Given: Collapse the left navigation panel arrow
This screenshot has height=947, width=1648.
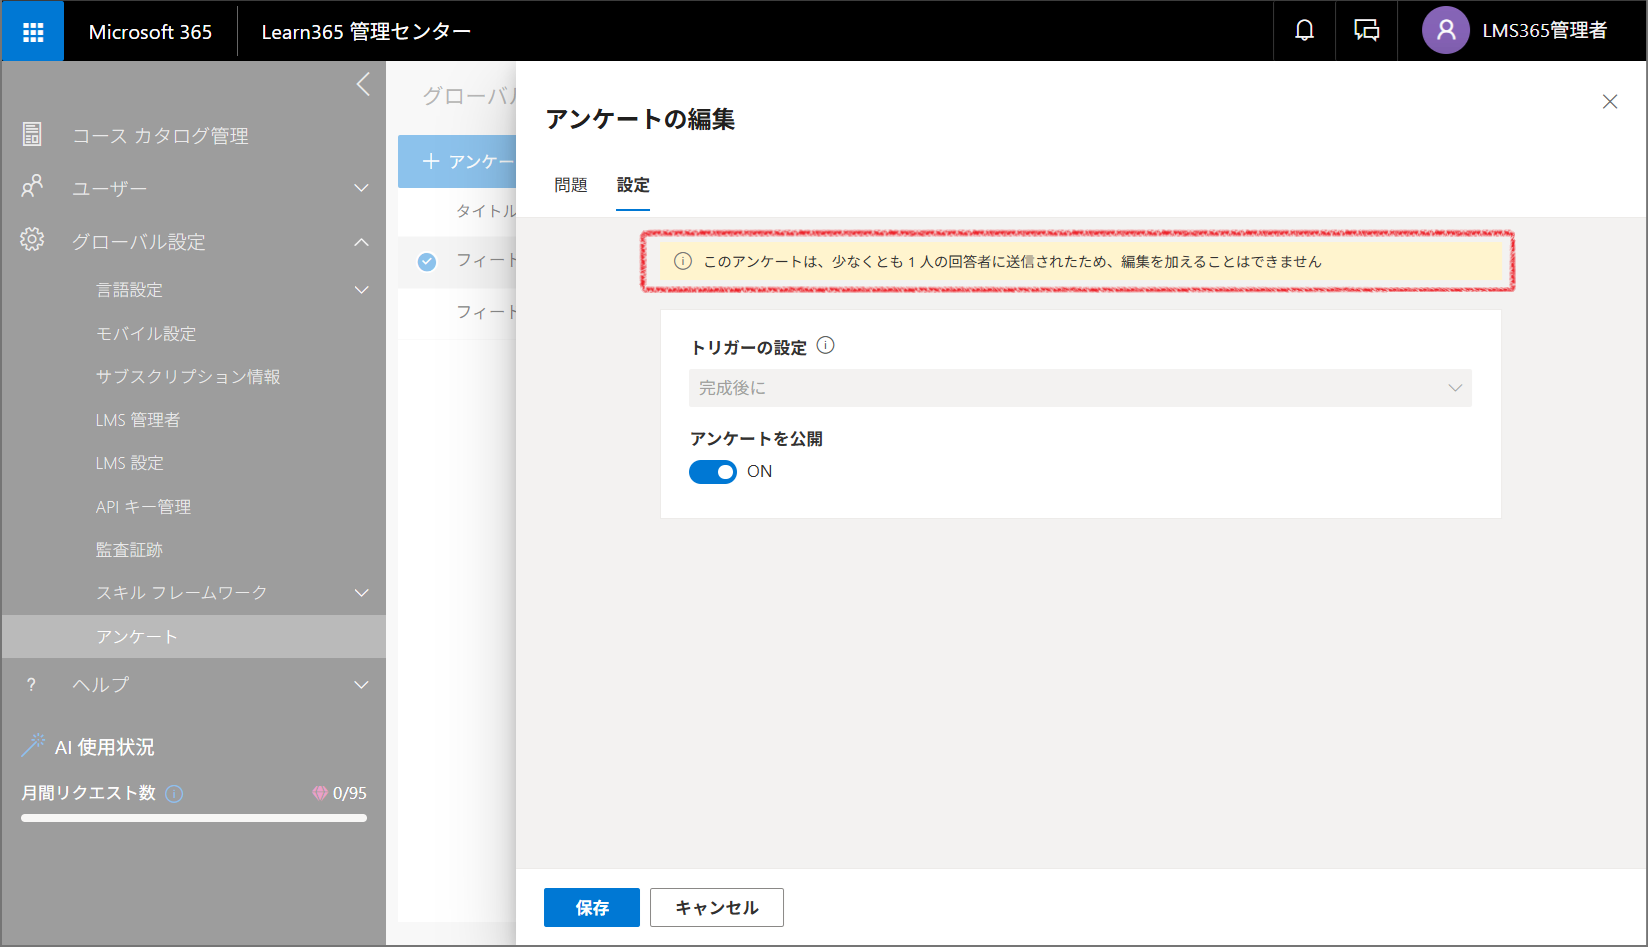Looking at the screenshot, I should pos(363,85).
